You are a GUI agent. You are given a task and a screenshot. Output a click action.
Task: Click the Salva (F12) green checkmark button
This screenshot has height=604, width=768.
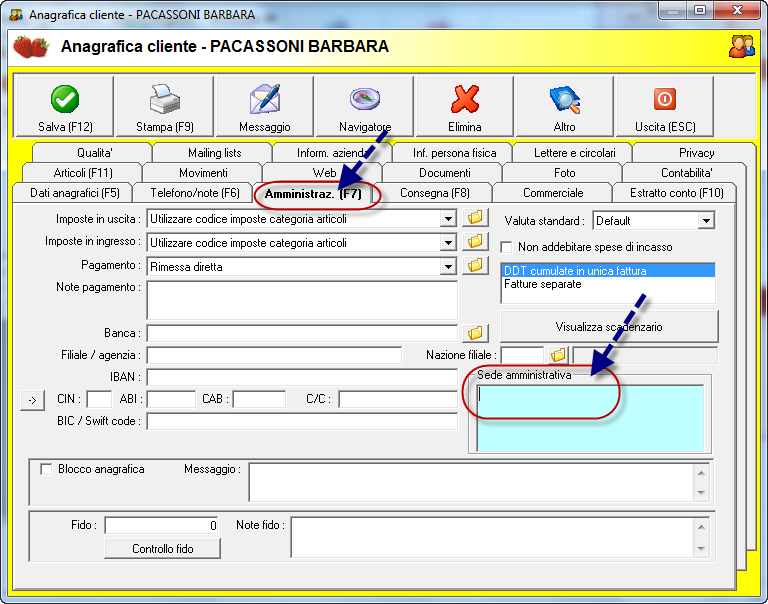point(65,106)
